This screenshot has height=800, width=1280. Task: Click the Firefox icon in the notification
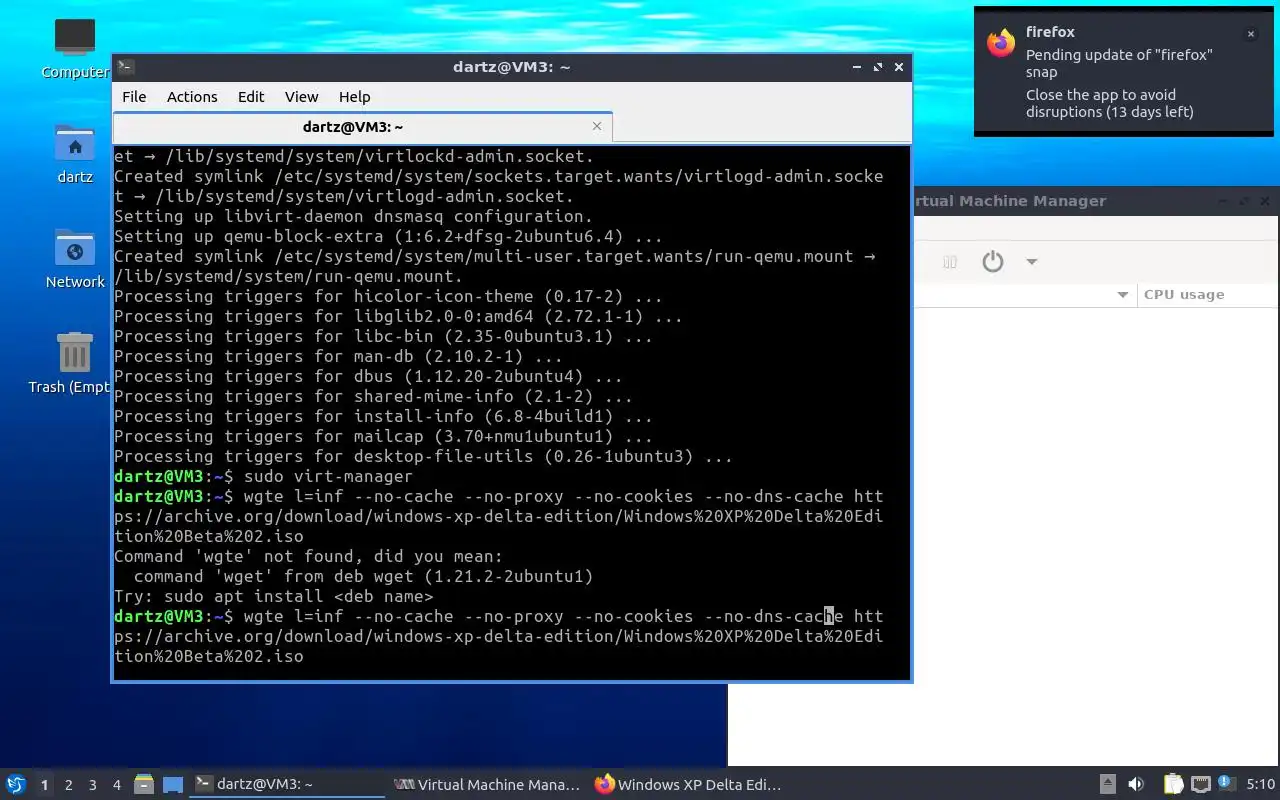click(x=1001, y=43)
